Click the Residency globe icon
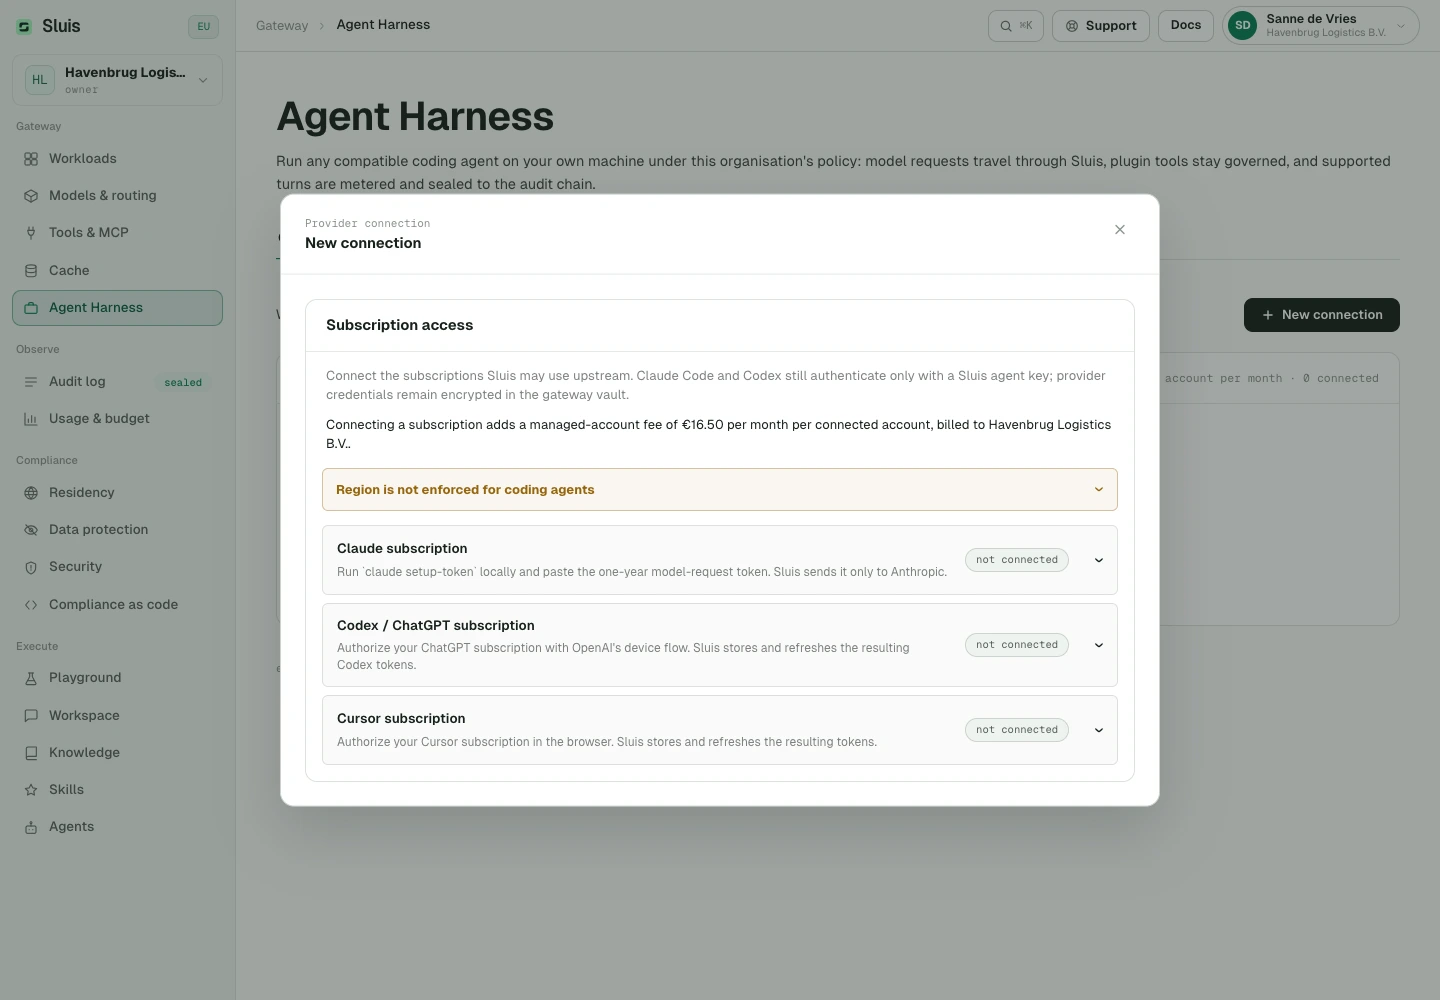This screenshot has width=1440, height=1000. (31, 493)
